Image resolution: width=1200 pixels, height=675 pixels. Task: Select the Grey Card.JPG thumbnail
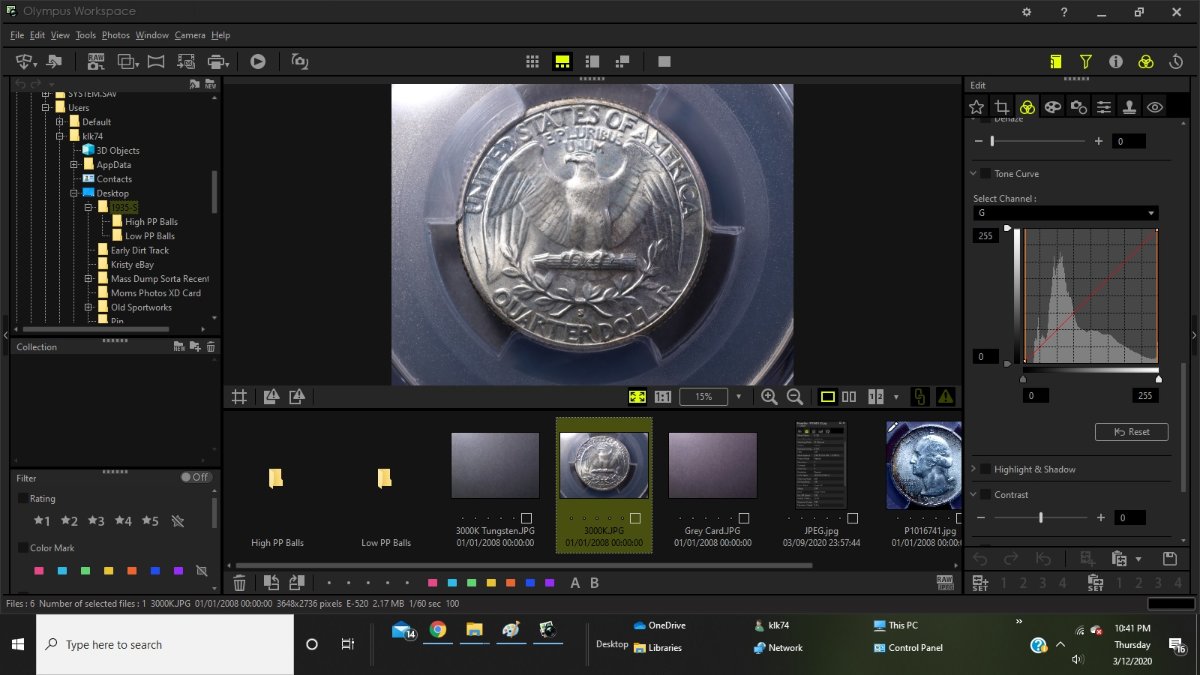click(x=713, y=465)
